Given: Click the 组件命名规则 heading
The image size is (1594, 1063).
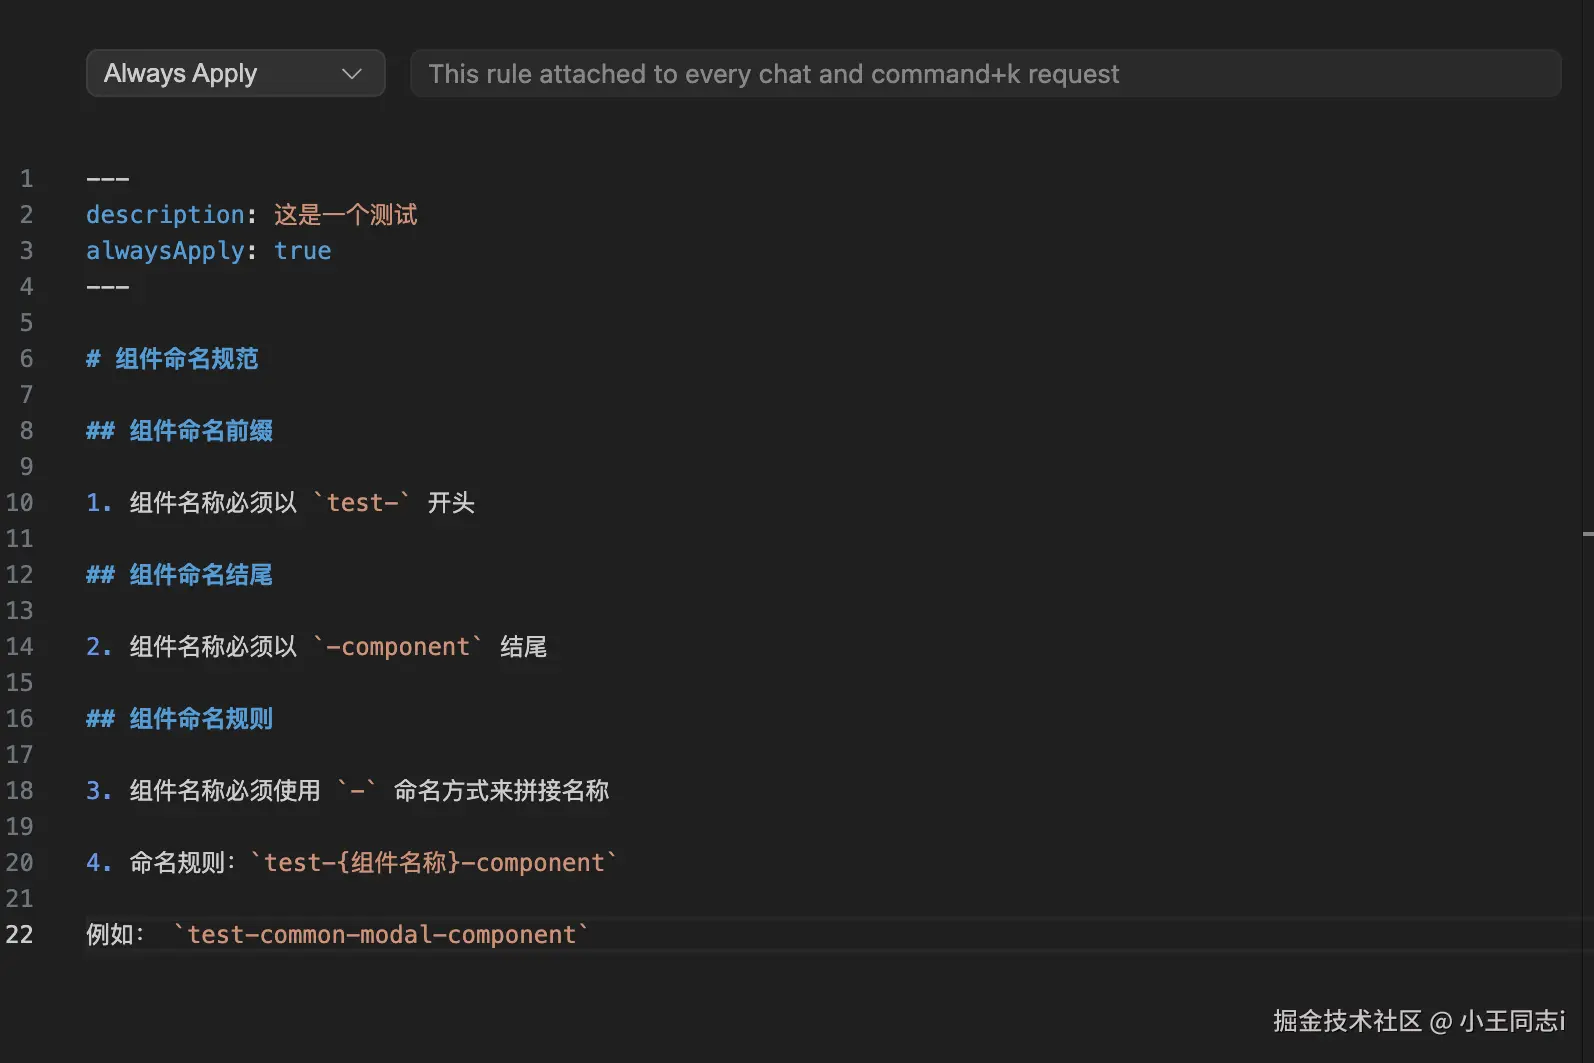Looking at the screenshot, I should (x=200, y=719).
